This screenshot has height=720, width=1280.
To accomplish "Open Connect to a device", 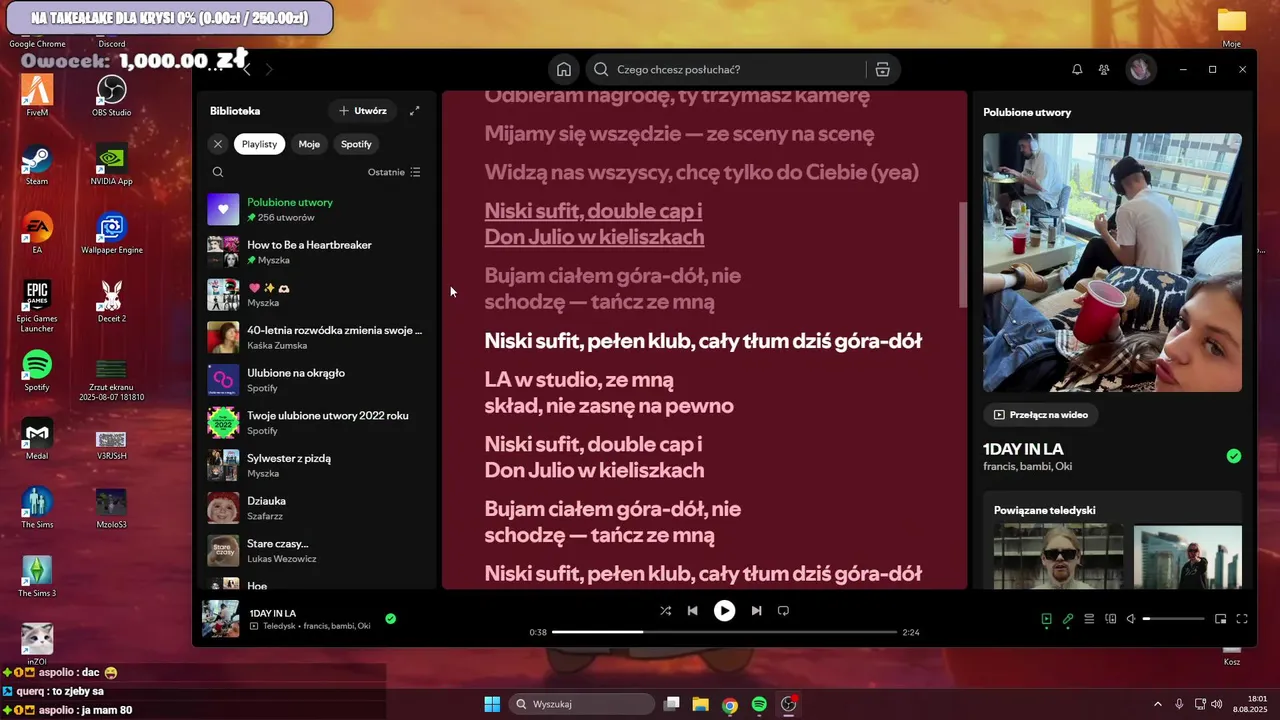I will point(1110,619).
